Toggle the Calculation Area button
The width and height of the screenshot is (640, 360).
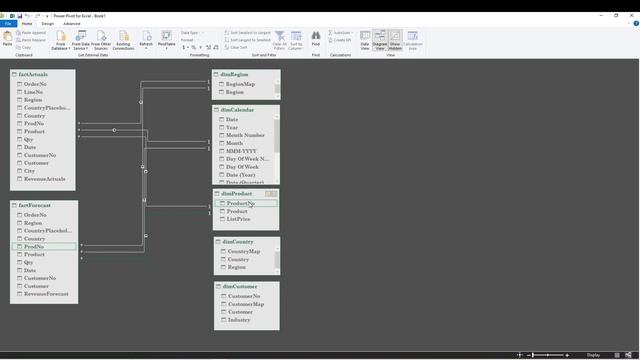click(413, 40)
